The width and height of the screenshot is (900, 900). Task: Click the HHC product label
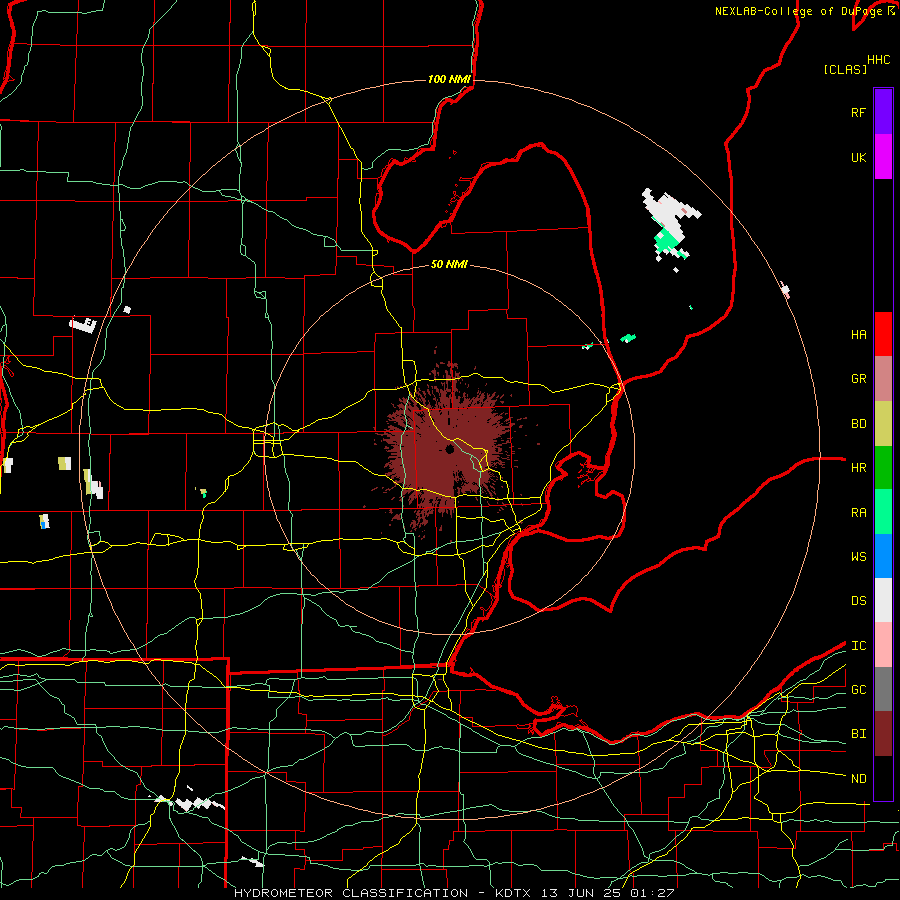point(879,60)
